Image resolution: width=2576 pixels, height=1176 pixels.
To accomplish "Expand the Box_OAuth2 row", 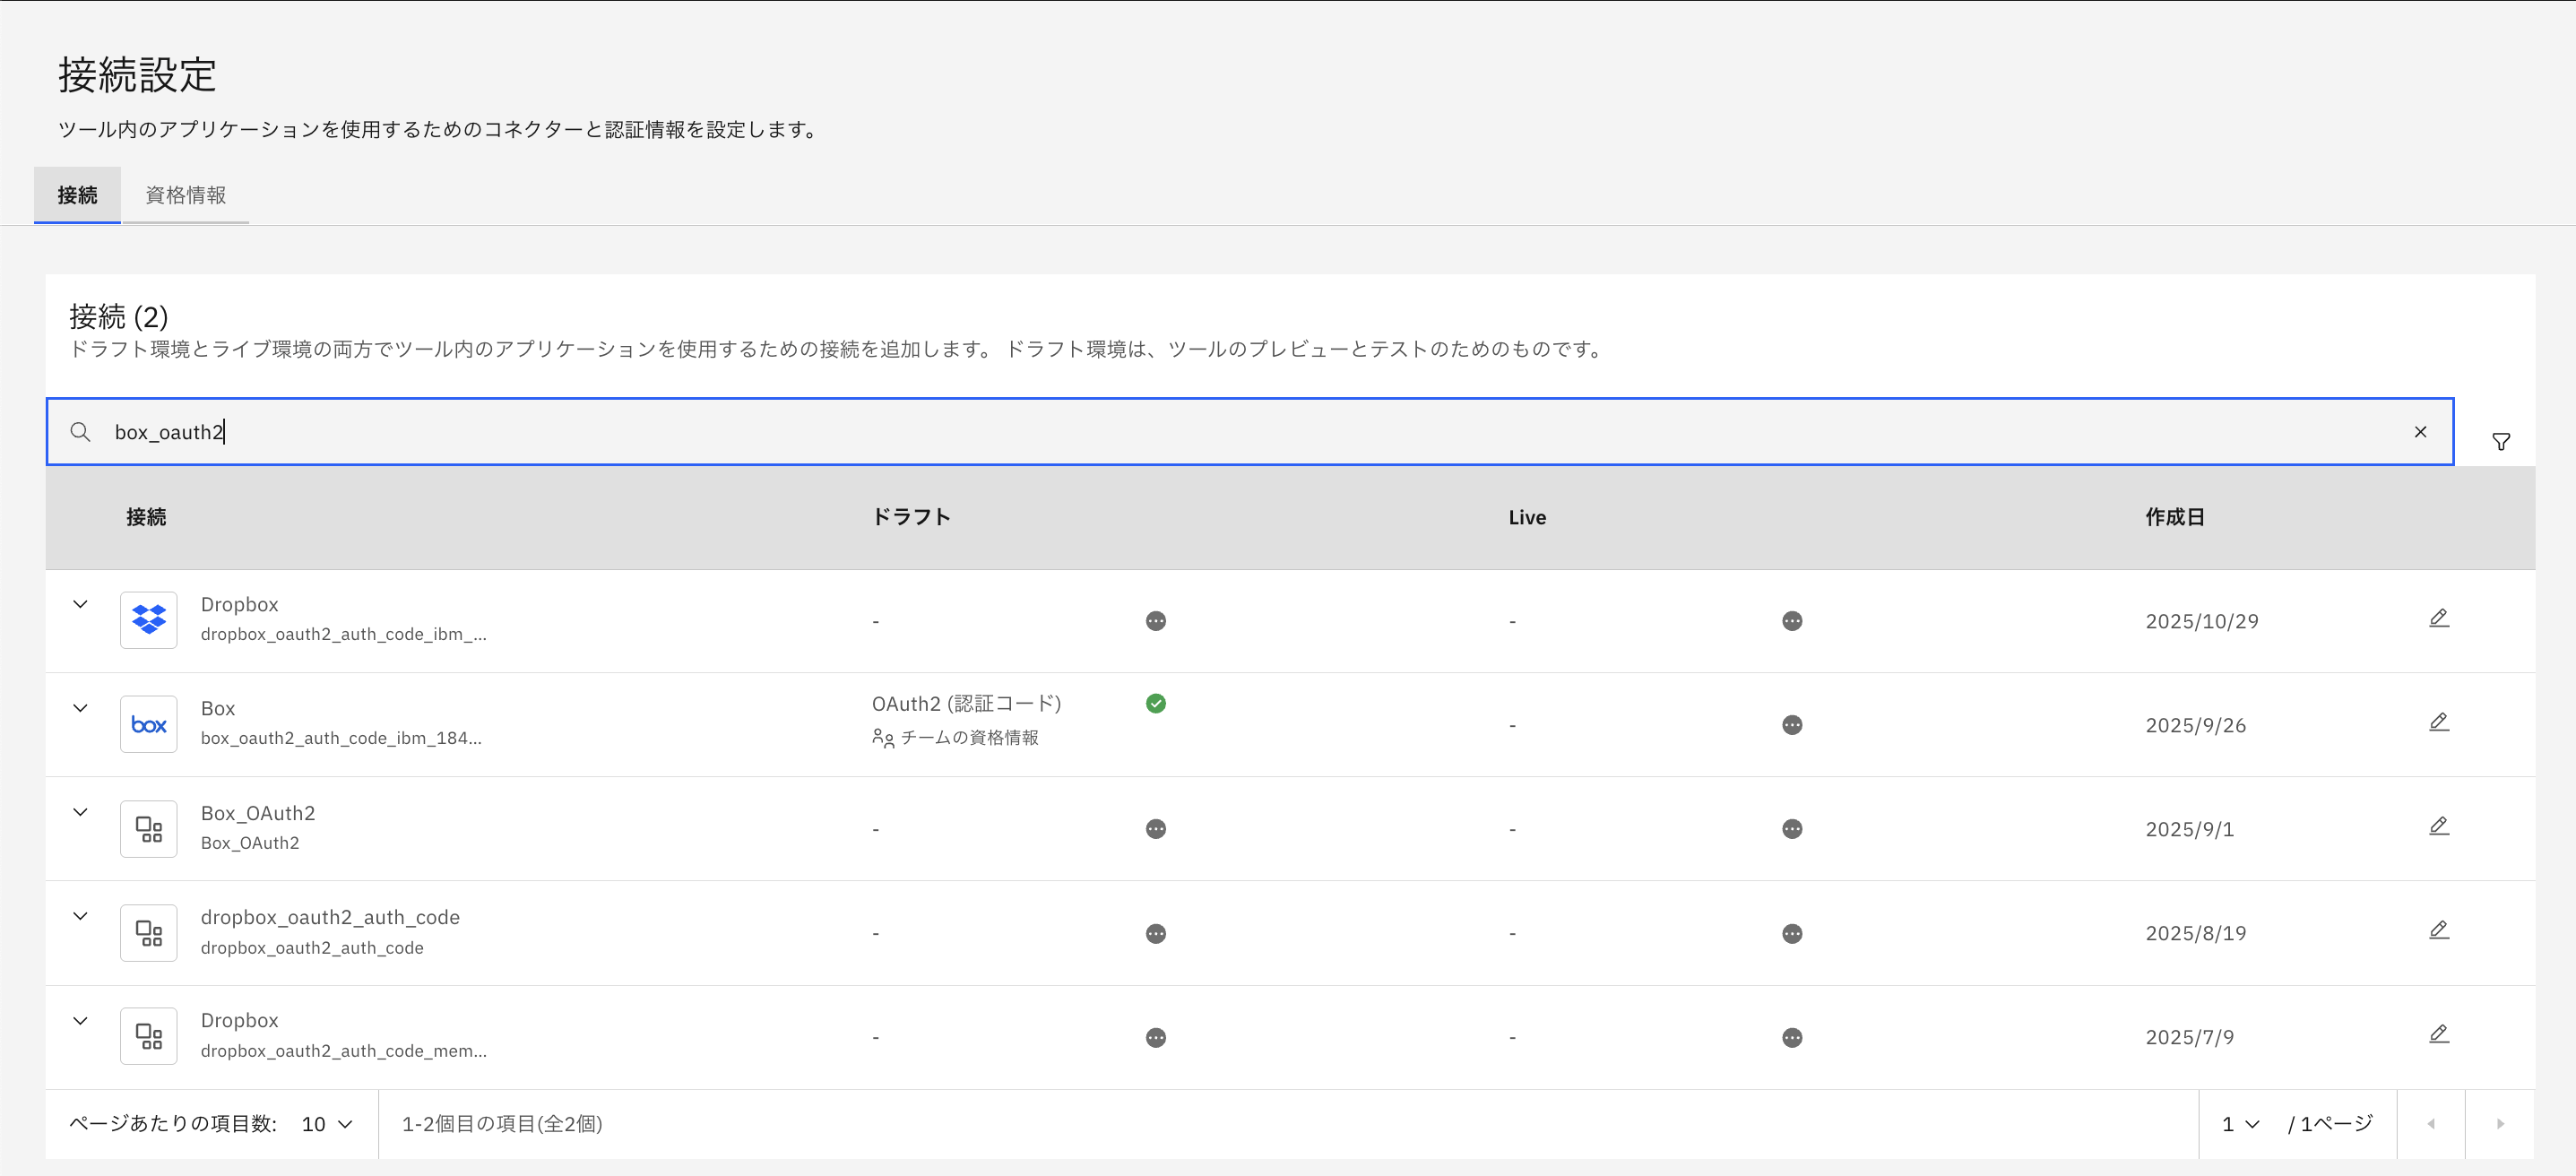I will 81,812.
